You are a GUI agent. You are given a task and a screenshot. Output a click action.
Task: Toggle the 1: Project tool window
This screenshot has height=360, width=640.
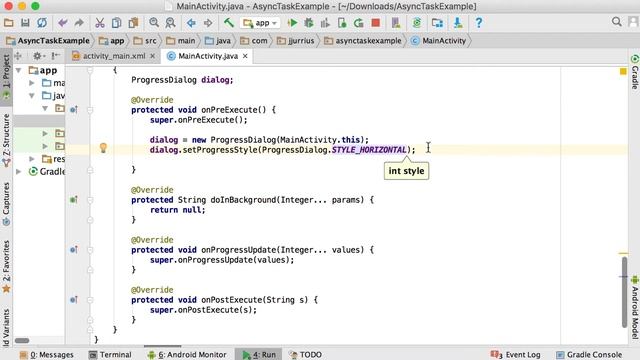[x=6, y=77]
